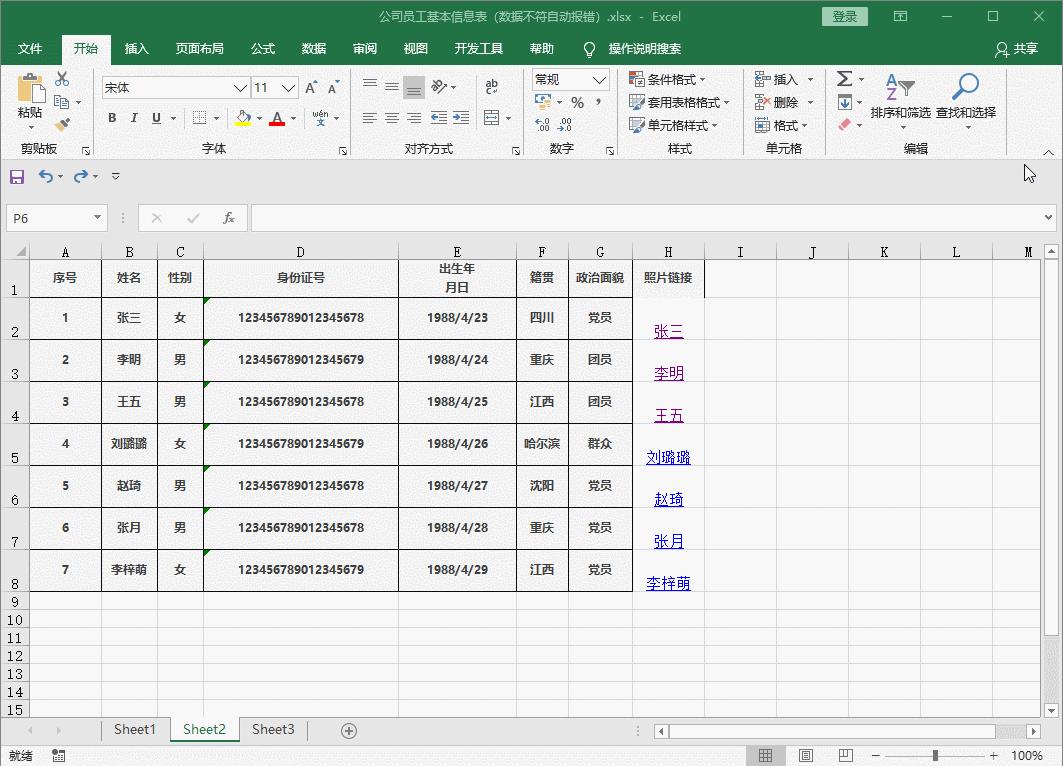Click inside the formula bar
The height and width of the screenshot is (766, 1063).
600,217
